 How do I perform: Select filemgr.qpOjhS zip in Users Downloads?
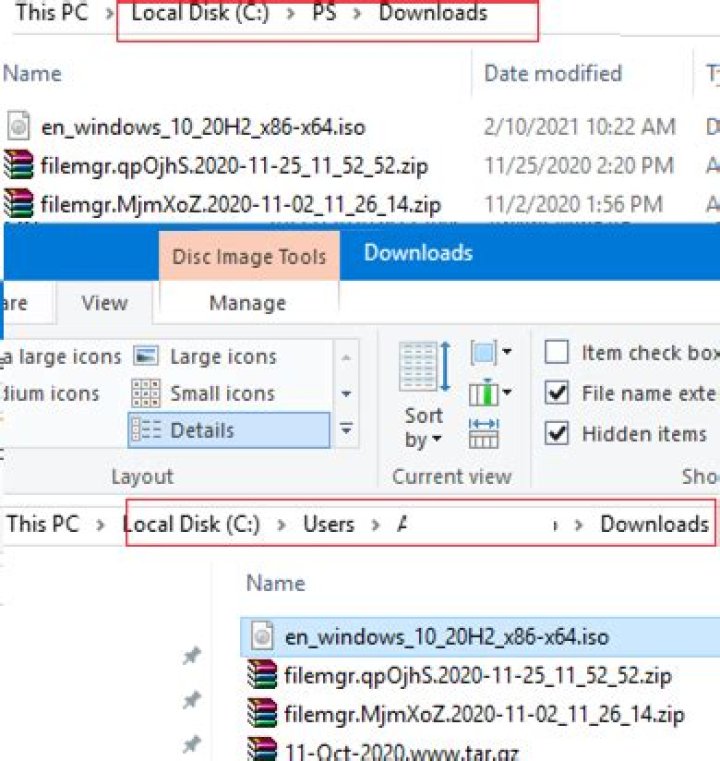tap(478, 676)
